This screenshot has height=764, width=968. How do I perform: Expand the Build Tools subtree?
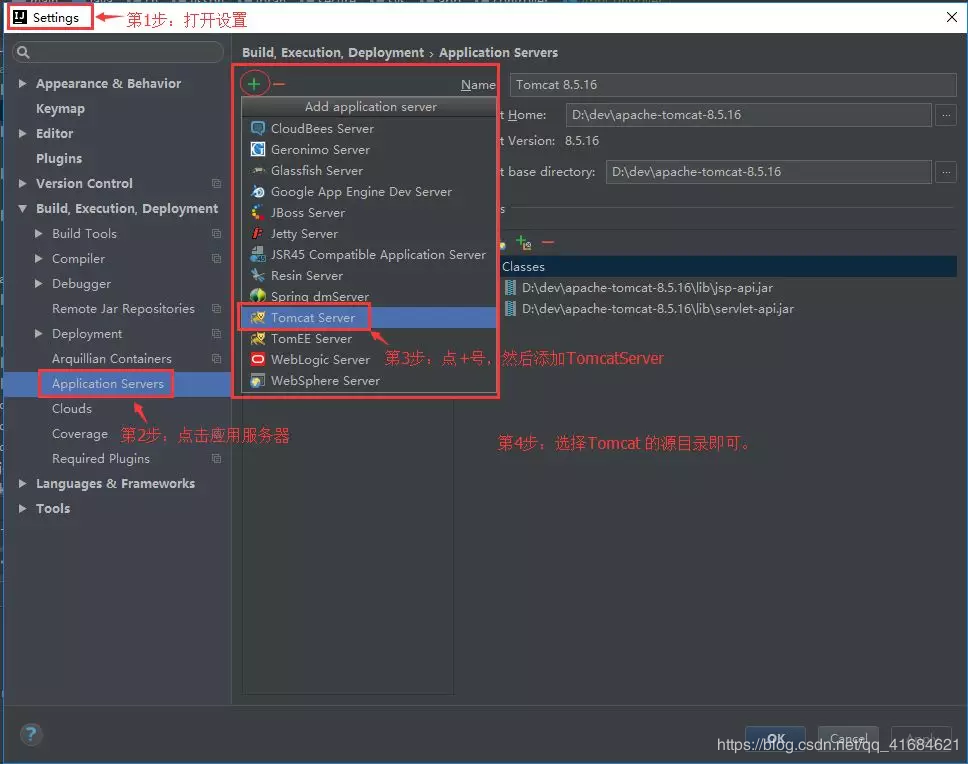click(x=38, y=233)
